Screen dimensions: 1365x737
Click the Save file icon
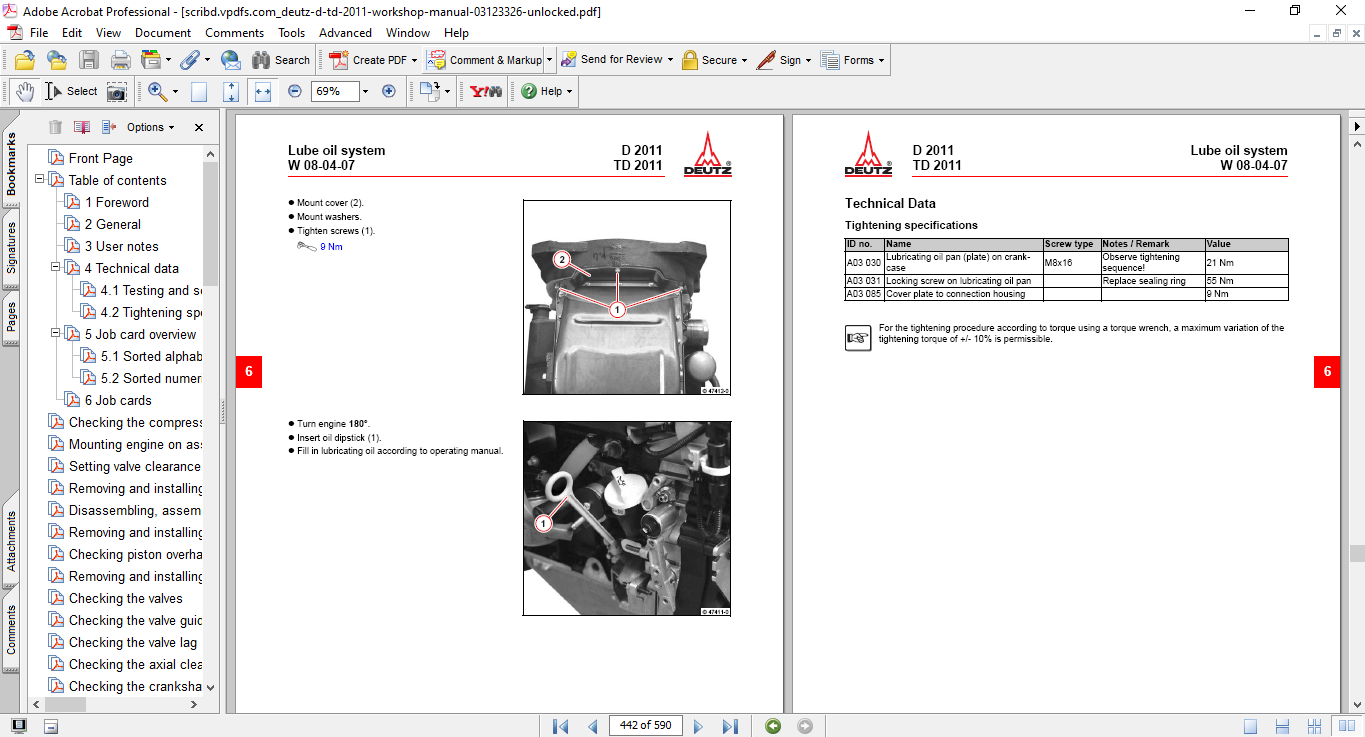click(x=89, y=60)
